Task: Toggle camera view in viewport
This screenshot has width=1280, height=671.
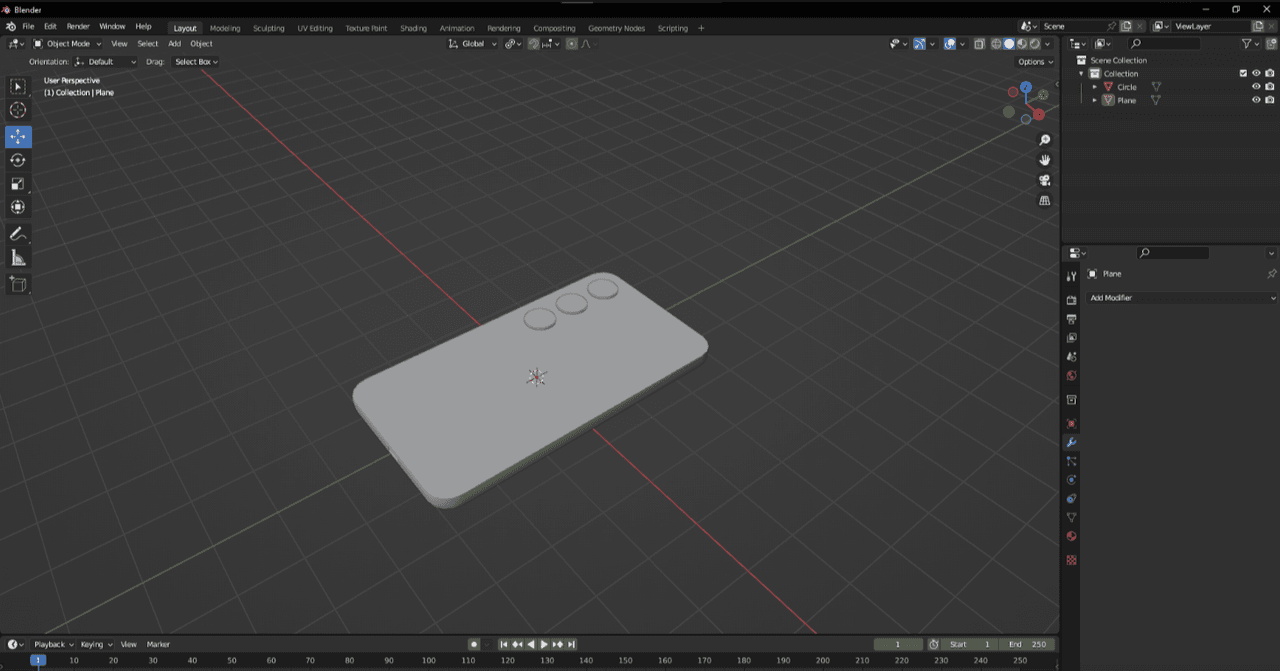Action: click(x=1045, y=180)
